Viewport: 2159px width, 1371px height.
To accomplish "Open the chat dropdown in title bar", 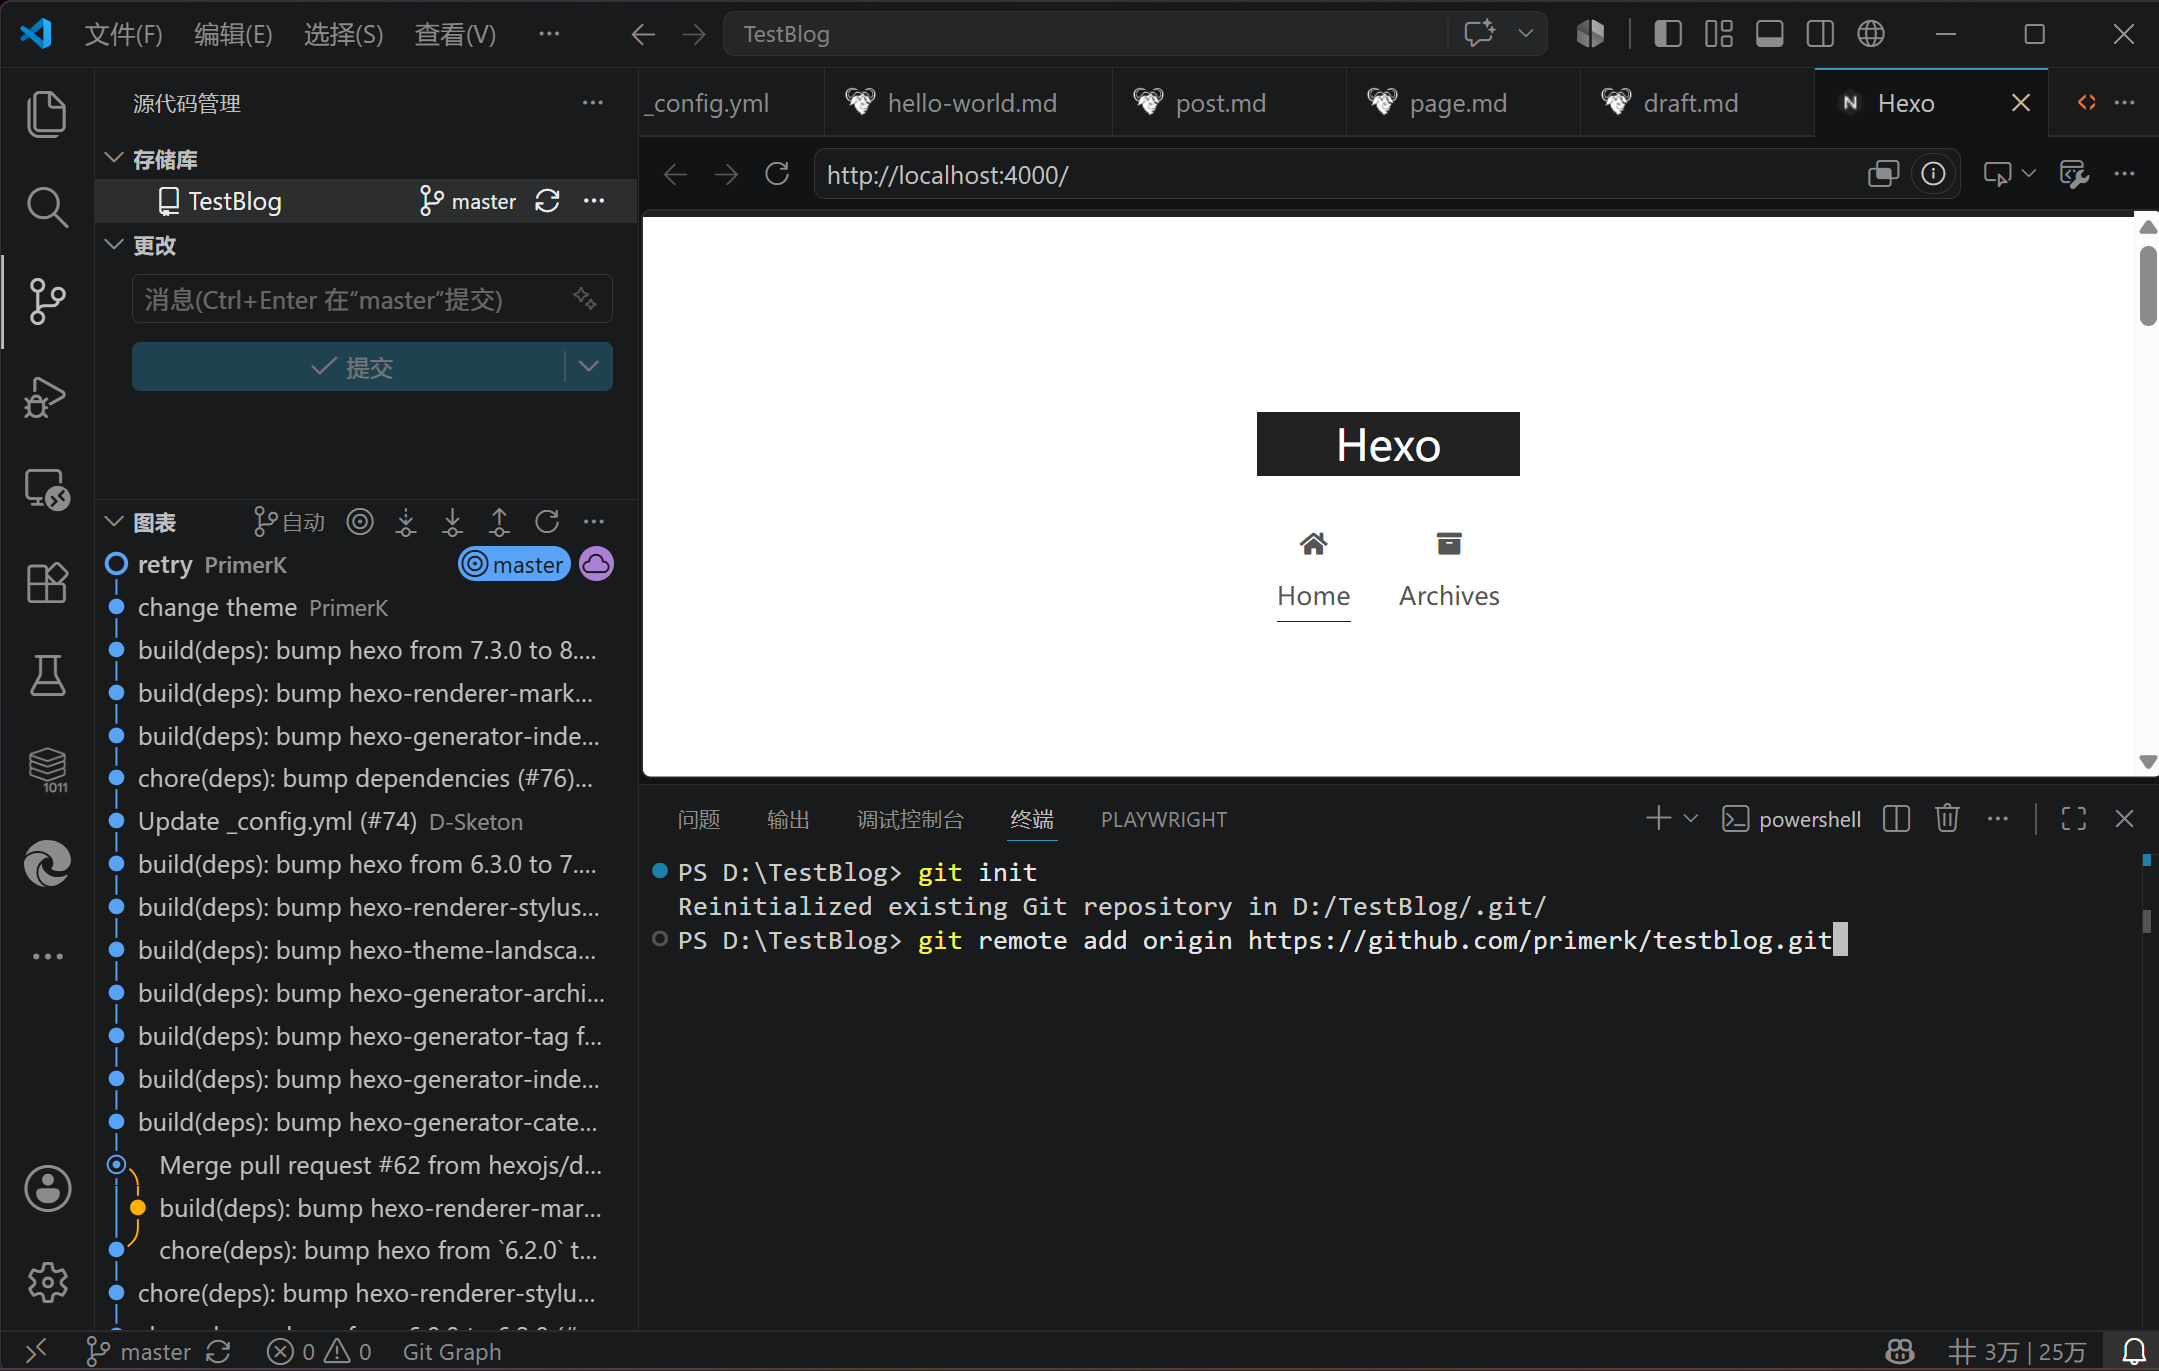I will tap(1526, 34).
